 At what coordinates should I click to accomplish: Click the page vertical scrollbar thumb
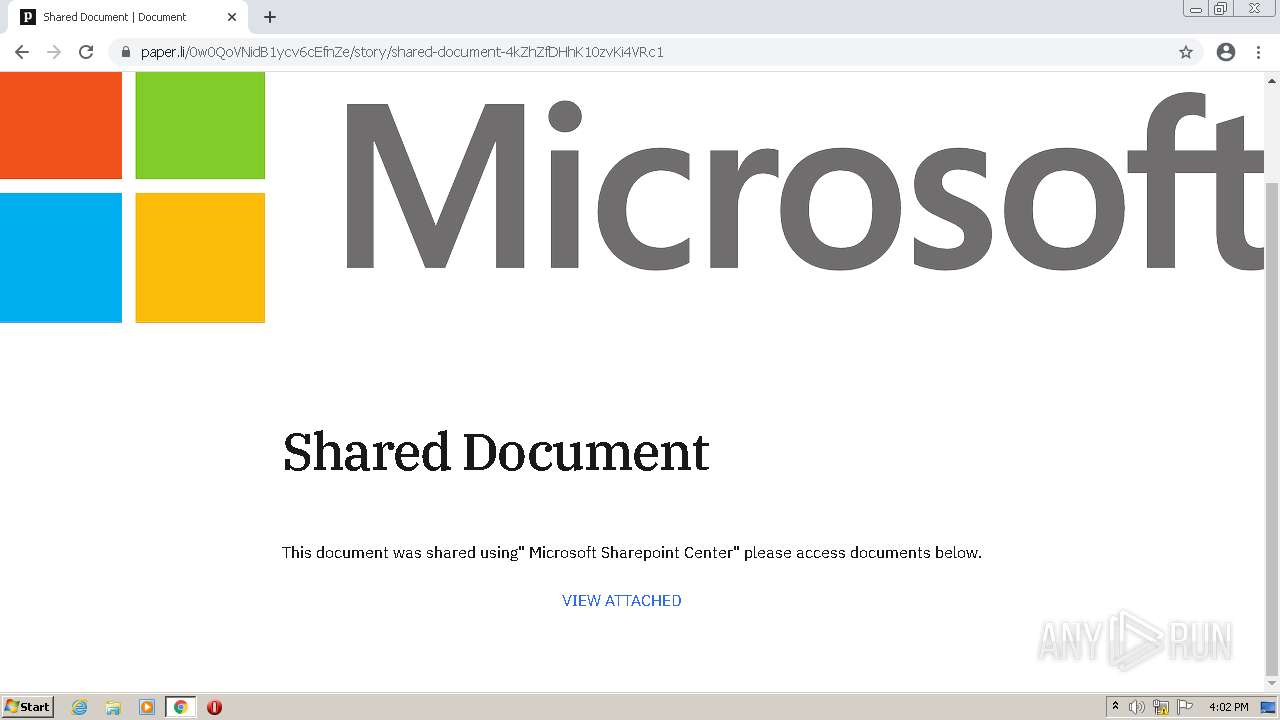(1272, 430)
